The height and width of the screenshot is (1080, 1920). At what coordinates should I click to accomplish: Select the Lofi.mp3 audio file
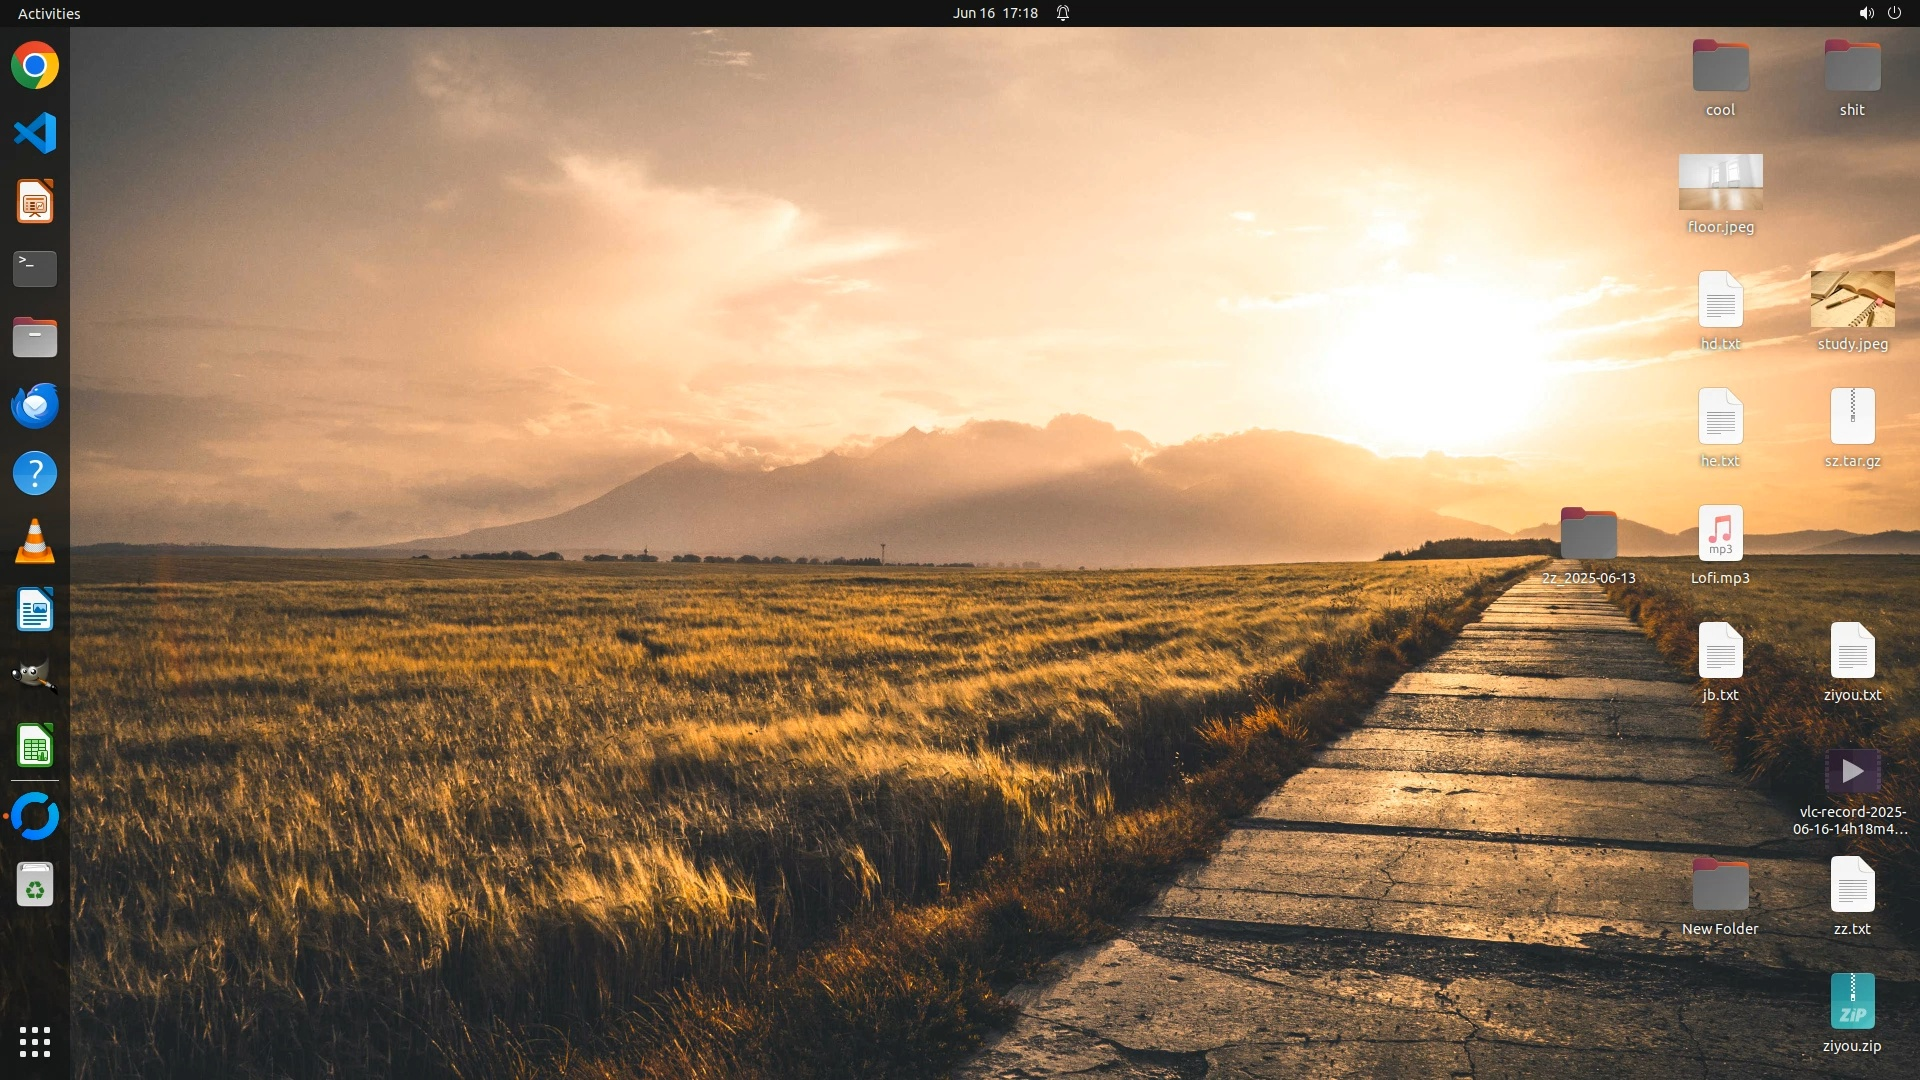1720,534
